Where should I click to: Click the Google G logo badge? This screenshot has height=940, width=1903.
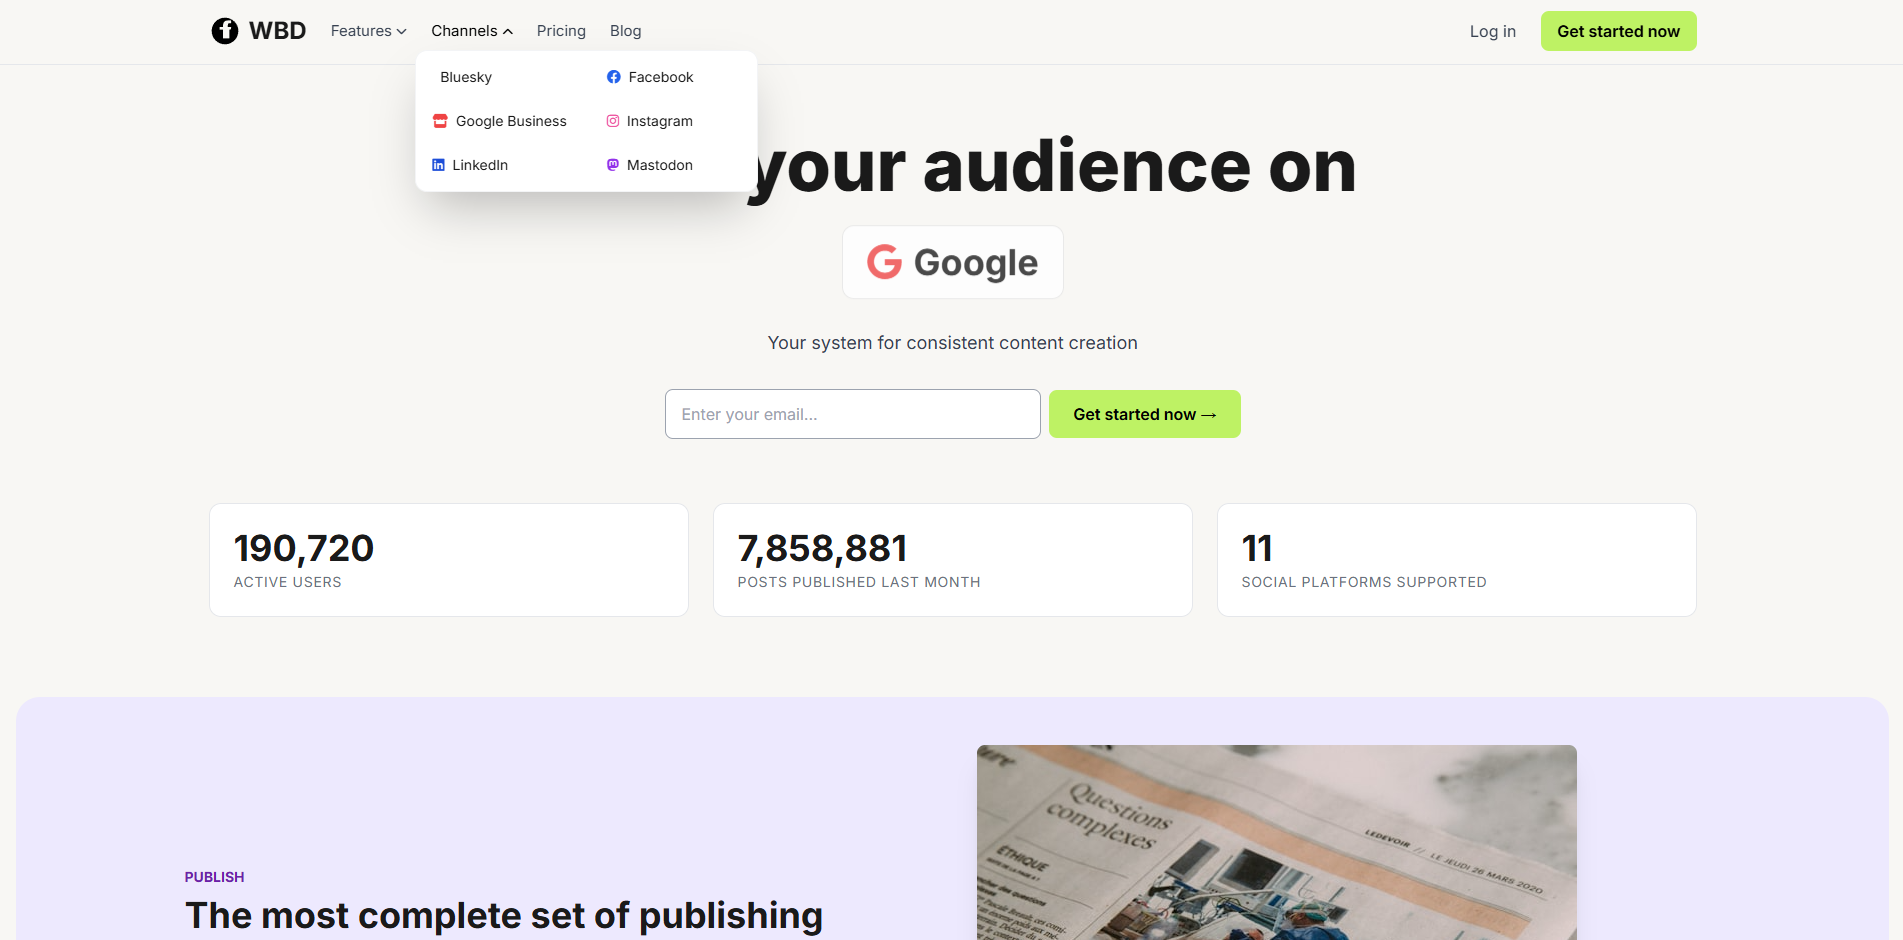tap(884, 262)
